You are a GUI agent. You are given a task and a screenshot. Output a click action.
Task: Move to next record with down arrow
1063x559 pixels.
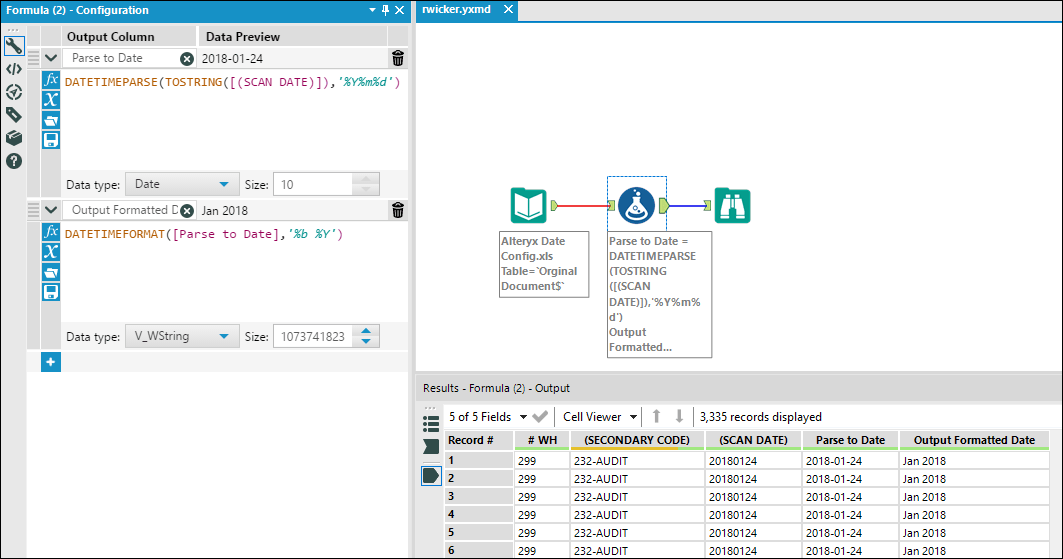pos(679,417)
